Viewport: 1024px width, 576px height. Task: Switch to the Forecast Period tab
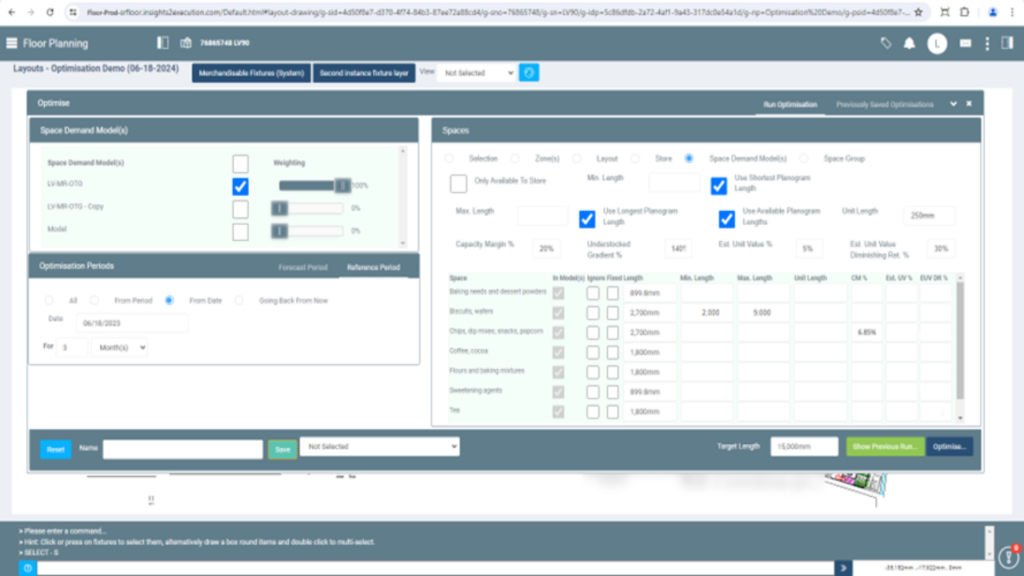pyautogui.click(x=302, y=267)
